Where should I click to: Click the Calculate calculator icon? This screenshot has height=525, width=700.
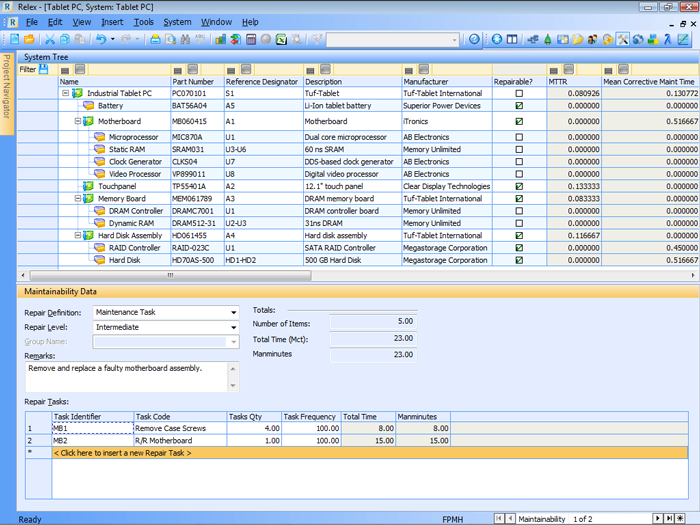coord(251,39)
